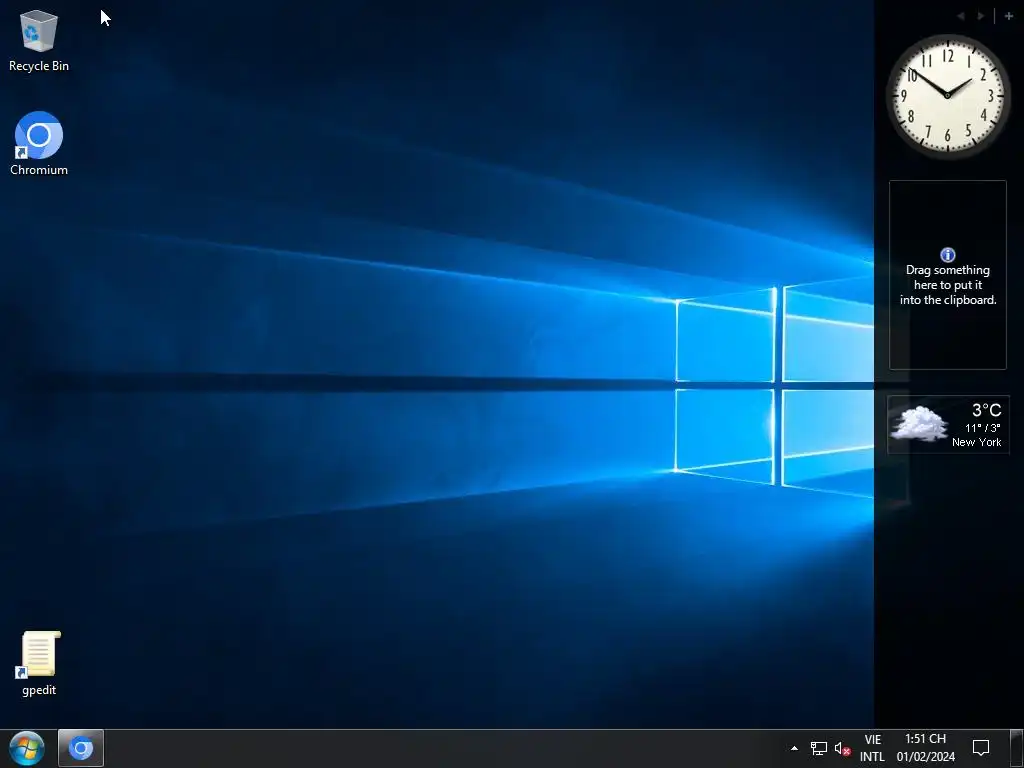The width and height of the screenshot is (1024, 768).
Task: Select the Chromium desktop shortcut
Action: coord(39,144)
